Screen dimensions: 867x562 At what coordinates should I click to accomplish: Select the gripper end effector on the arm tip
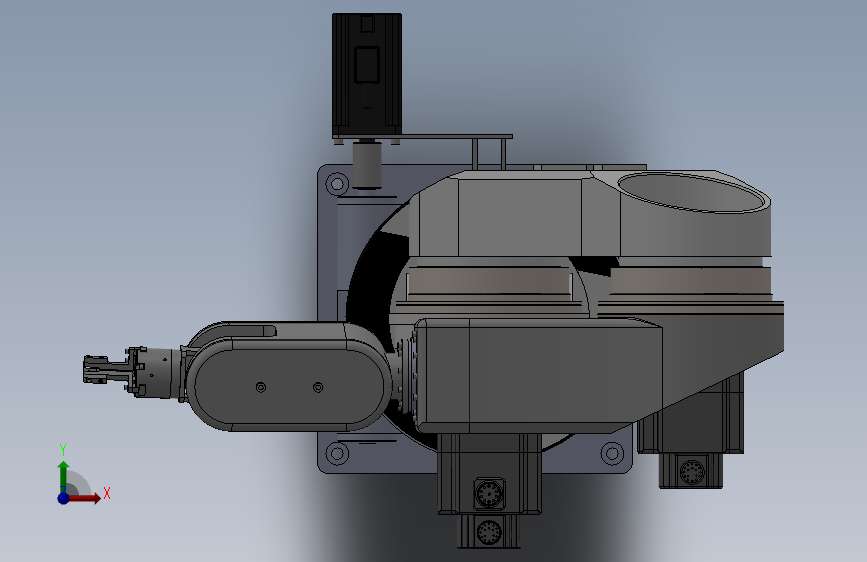(108, 371)
